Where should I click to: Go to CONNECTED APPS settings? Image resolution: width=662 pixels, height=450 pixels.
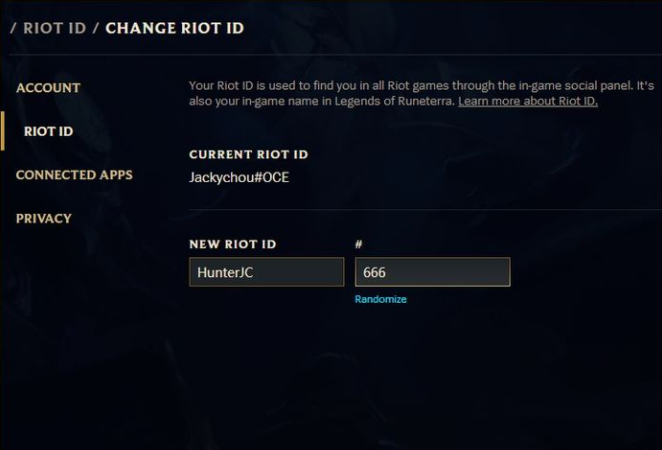pos(74,175)
